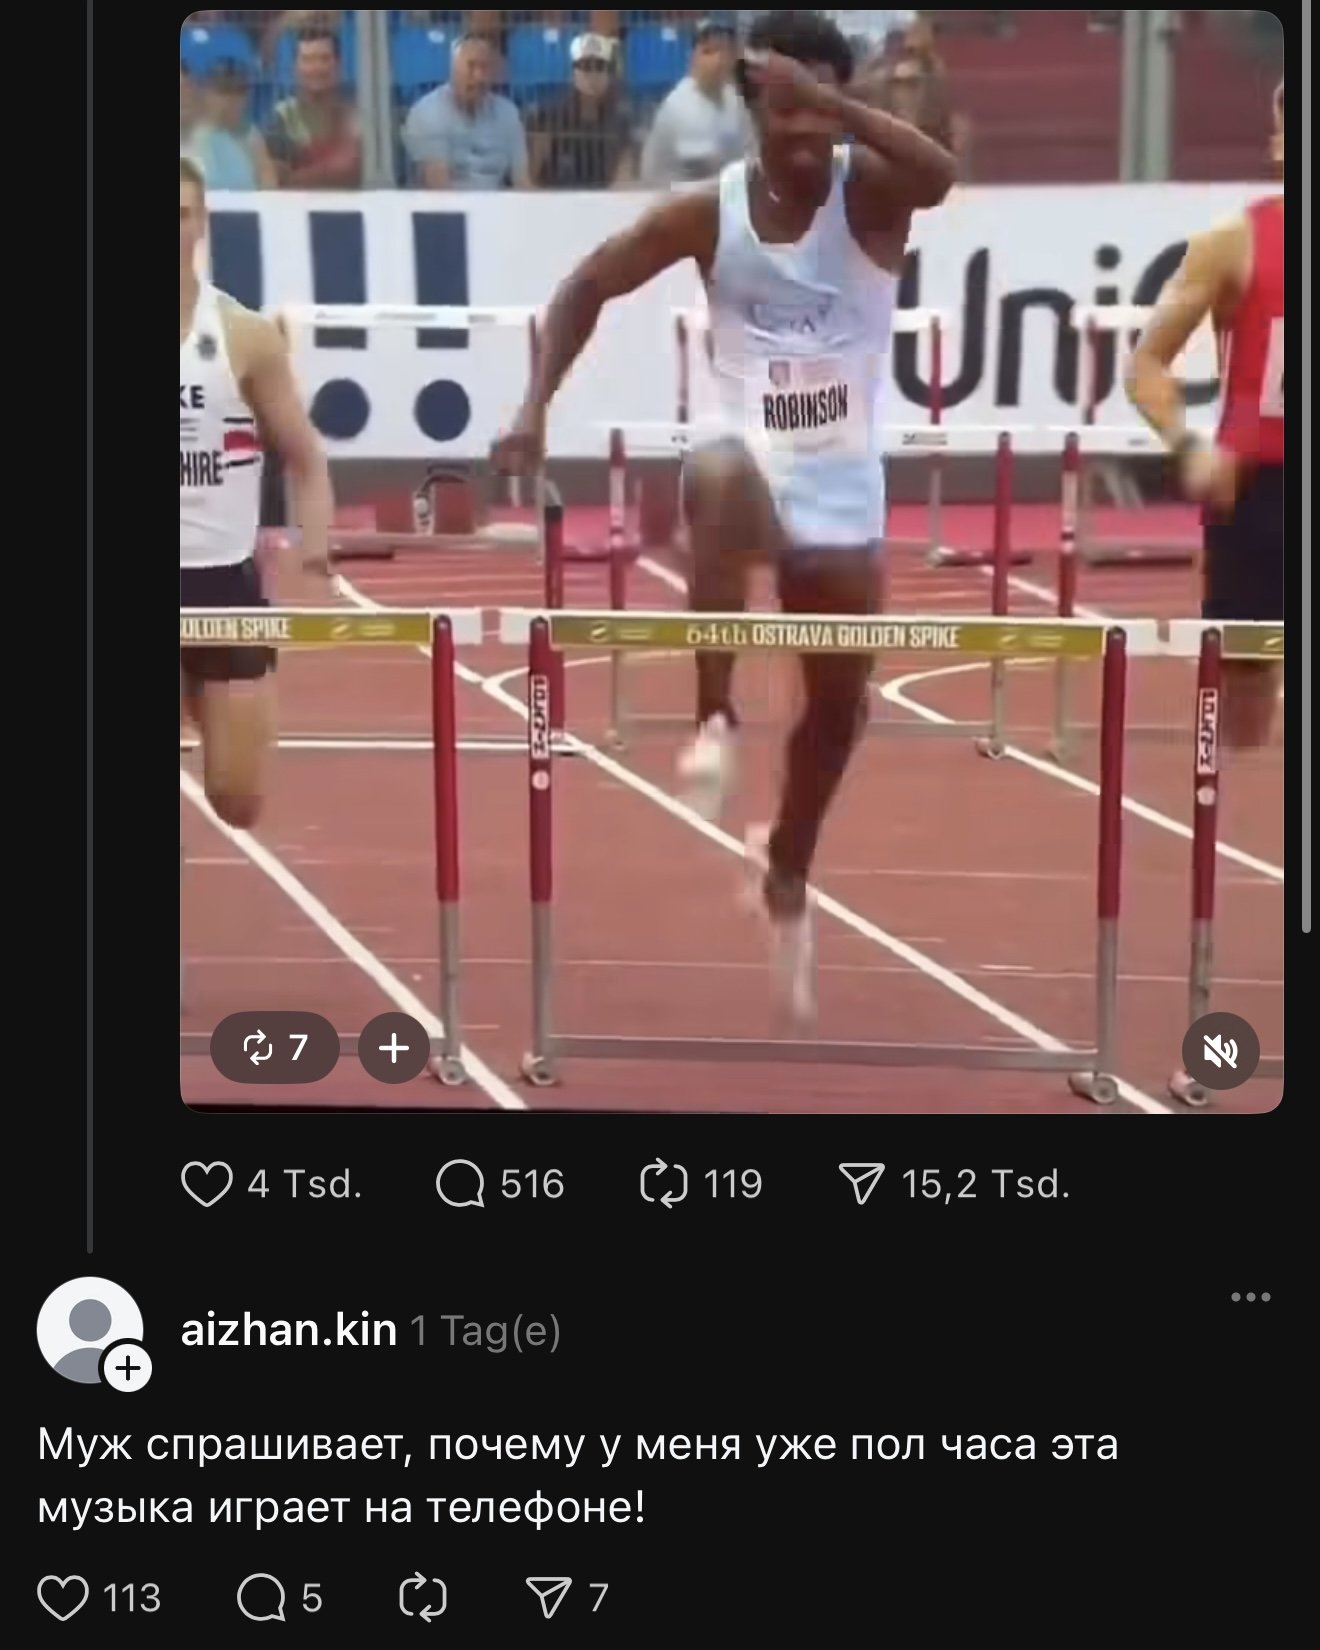
Task: Open the Russian reply text about the music
Action: coord(577,1476)
